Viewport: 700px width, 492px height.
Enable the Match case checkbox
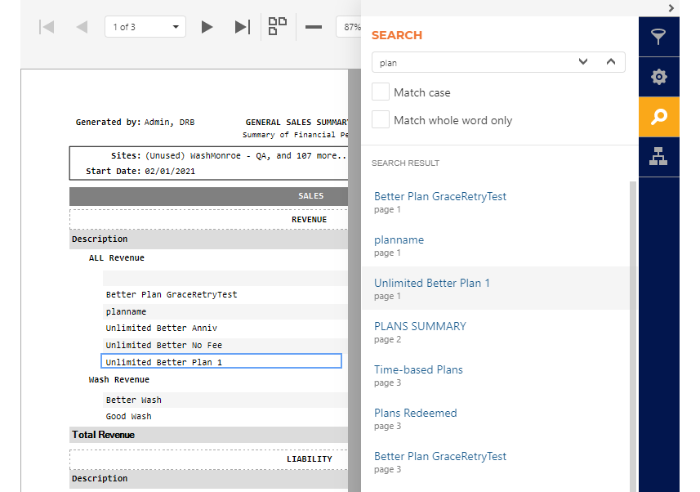381,92
